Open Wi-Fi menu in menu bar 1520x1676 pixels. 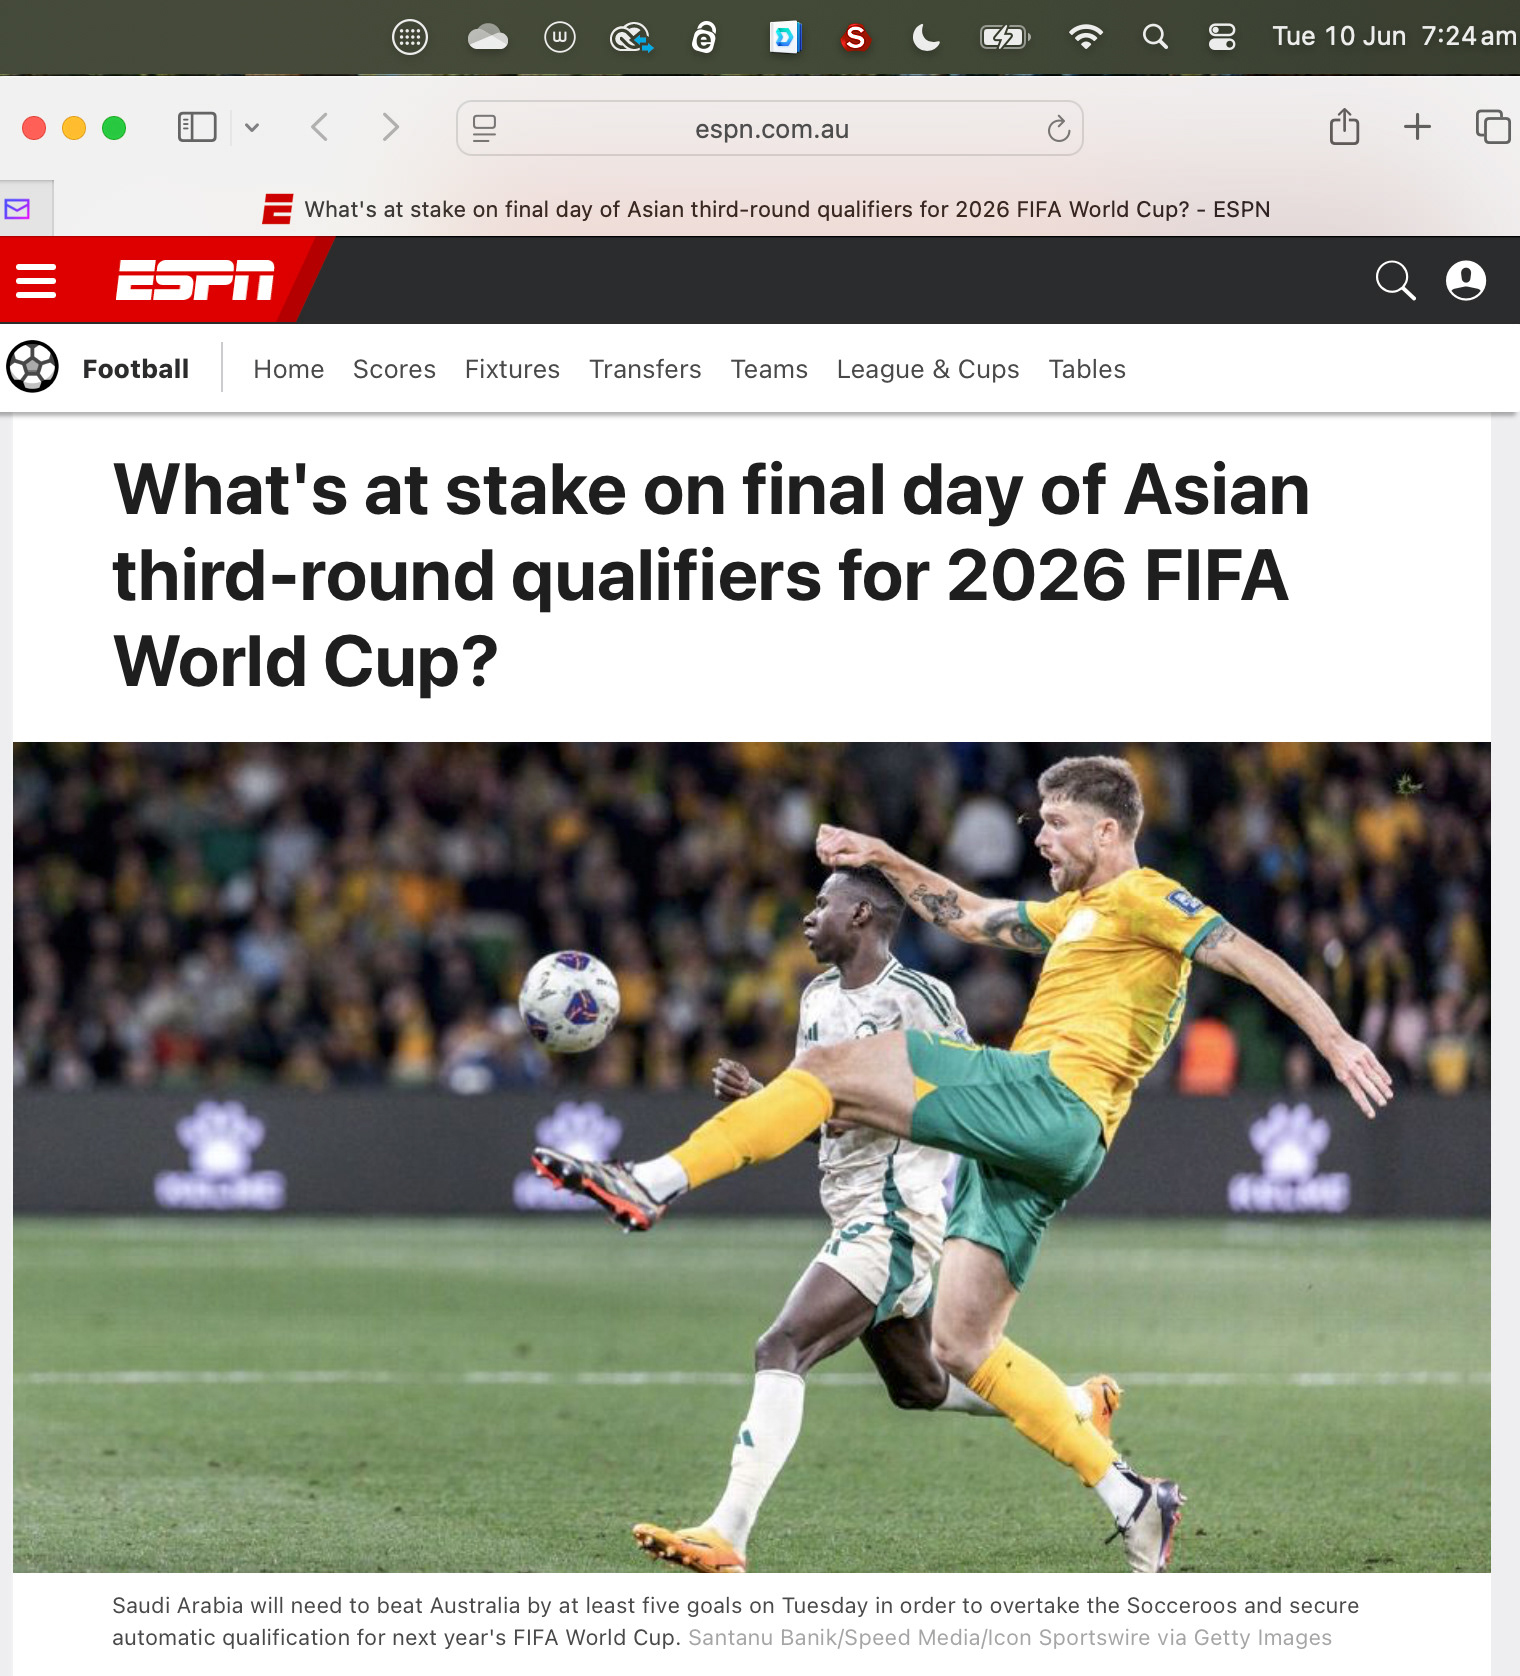[x=1085, y=37]
